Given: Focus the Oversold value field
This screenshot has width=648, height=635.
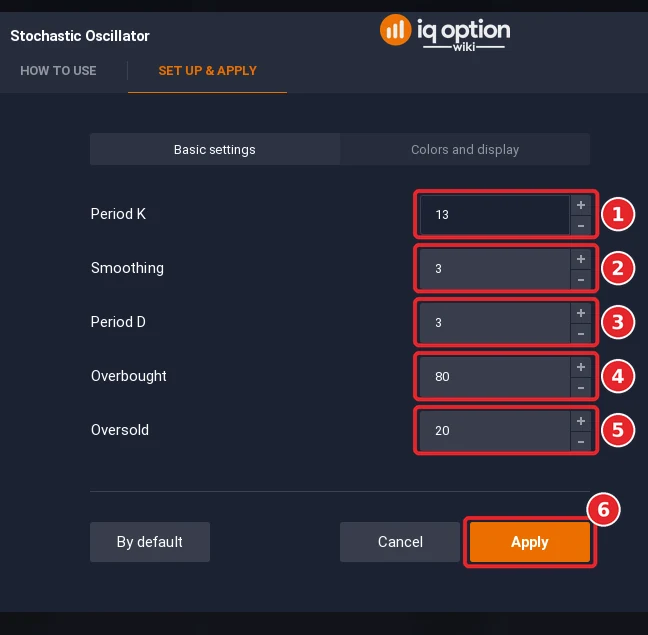Looking at the screenshot, I should click(x=495, y=431).
